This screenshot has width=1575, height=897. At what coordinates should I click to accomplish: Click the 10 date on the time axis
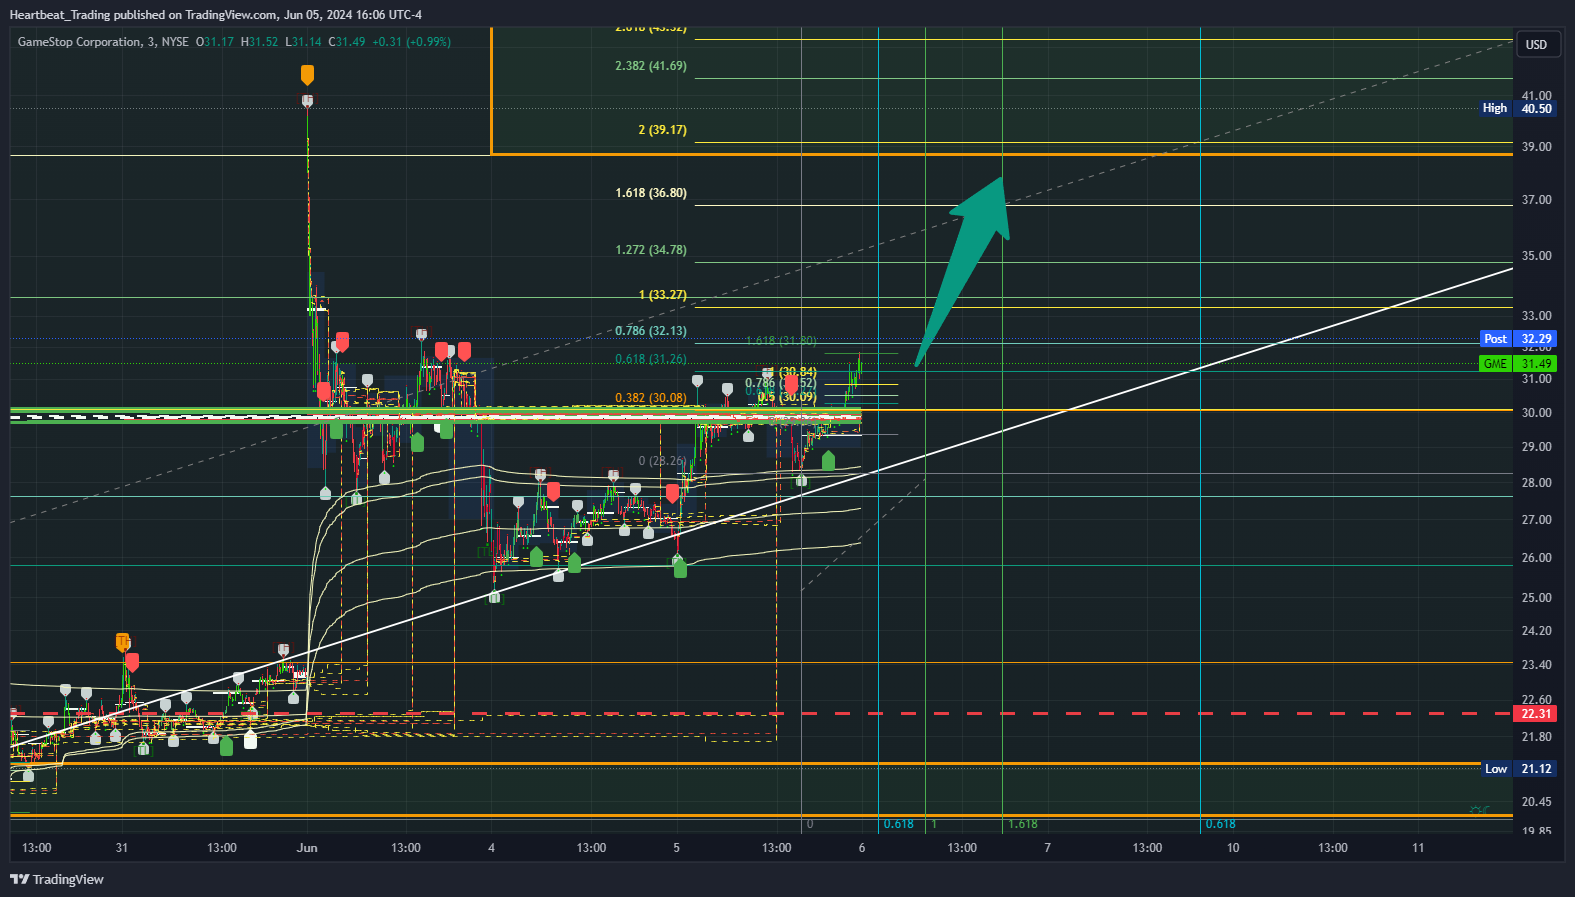pyautogui.click(x=1233, y=848)
